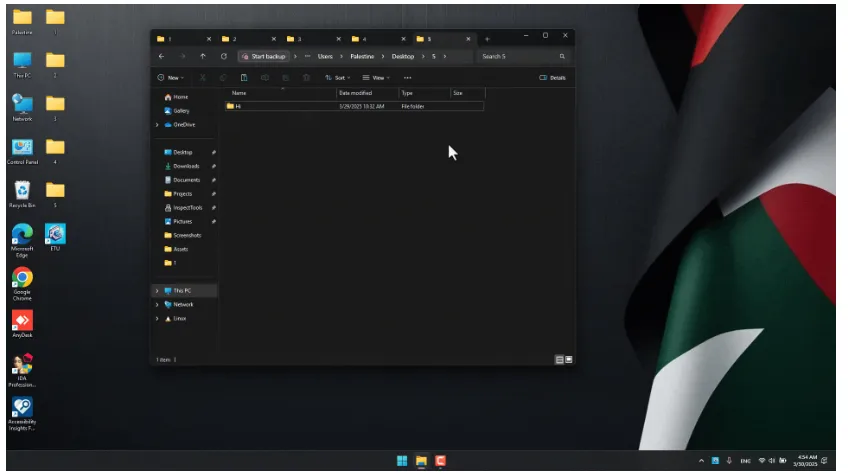Click the Delete trash icon
Viewport: 848px width, 473px height.
pyautogui.click(x=306, y=78)
